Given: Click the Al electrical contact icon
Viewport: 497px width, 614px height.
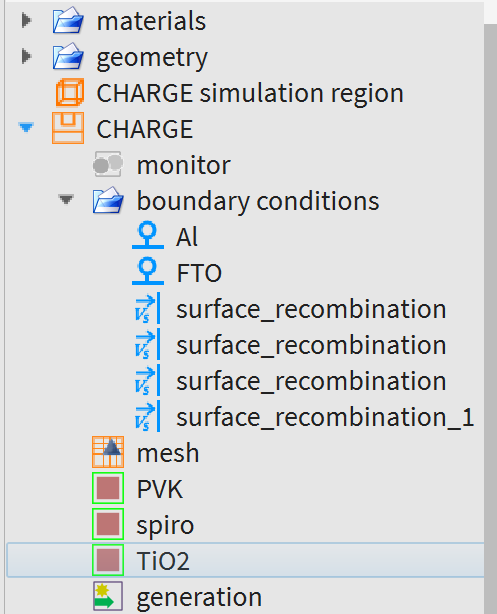Looking at the screenshot, I should point(148,235).
